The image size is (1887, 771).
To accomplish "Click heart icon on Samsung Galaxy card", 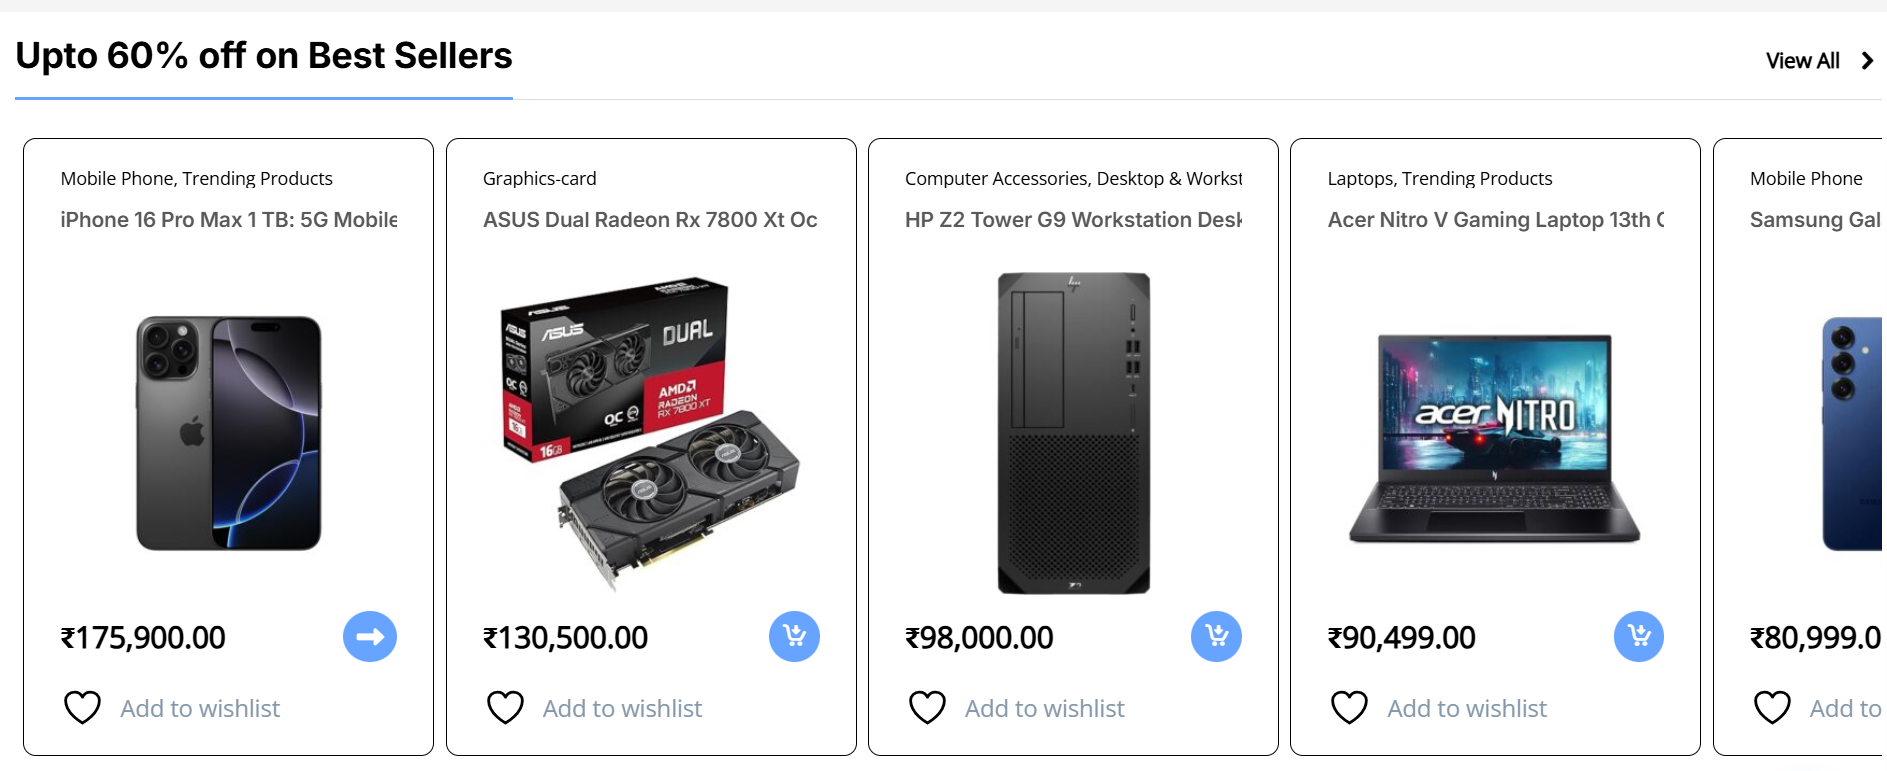I will point(1772,708).
